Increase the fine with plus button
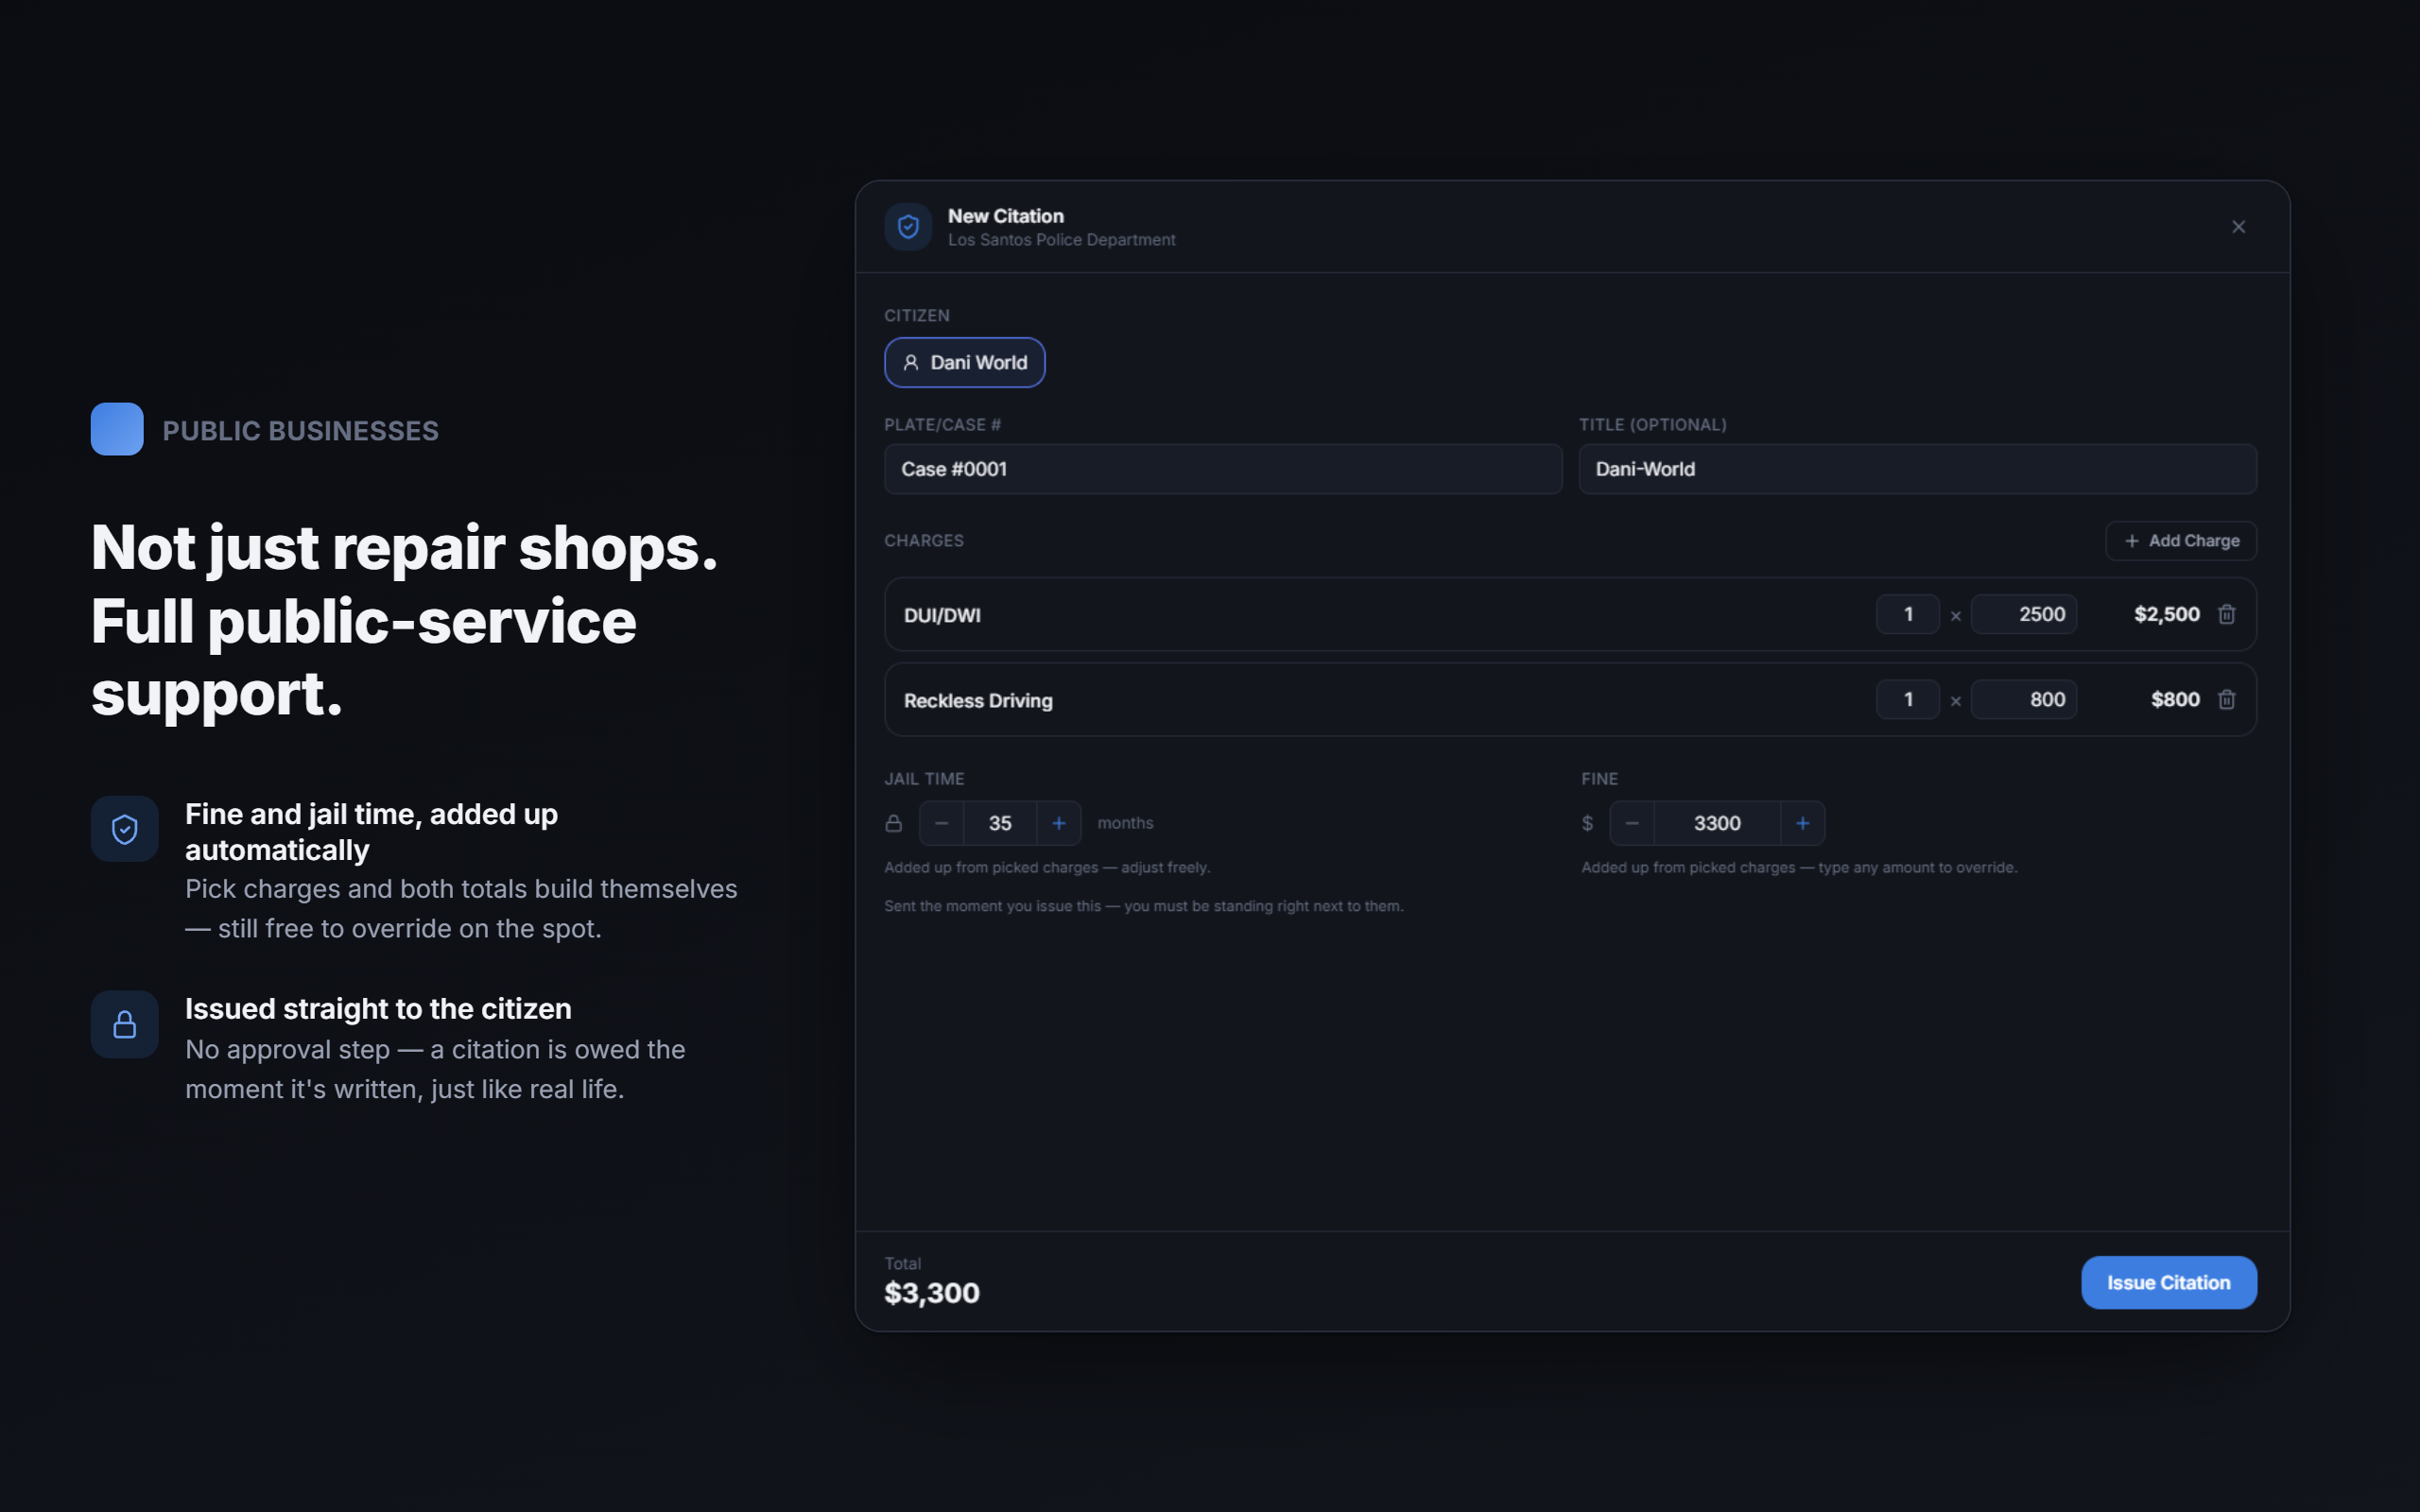Viewport: 2420px width, 1512px height. pos(1802,823)
